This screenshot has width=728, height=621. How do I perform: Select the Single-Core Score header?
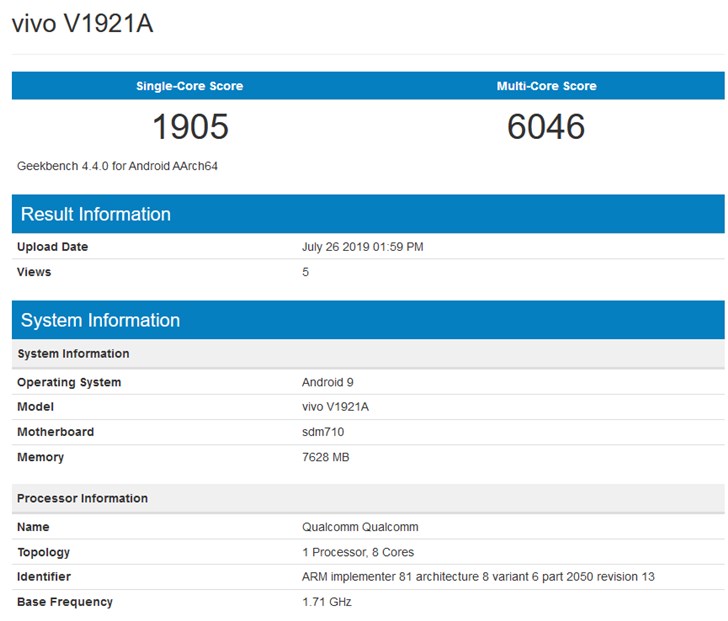pyautogui.click(x=189, y=86)
